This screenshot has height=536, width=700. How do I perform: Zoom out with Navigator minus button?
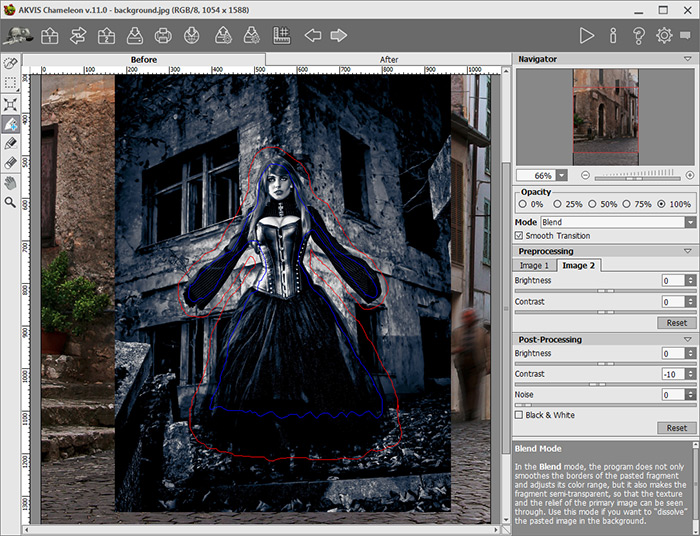pos(585,175)
